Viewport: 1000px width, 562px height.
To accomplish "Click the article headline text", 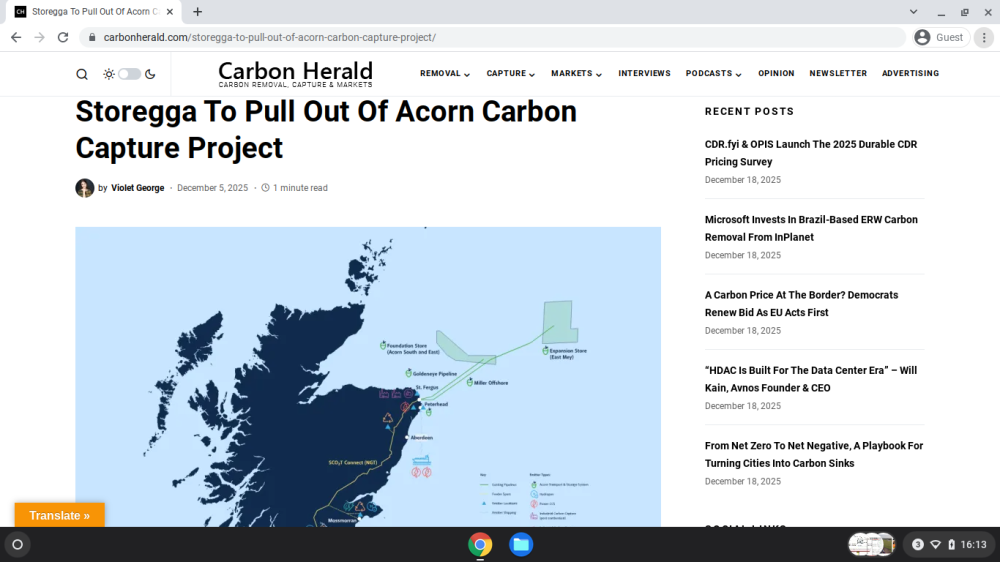I will click(x=326, y=129).
